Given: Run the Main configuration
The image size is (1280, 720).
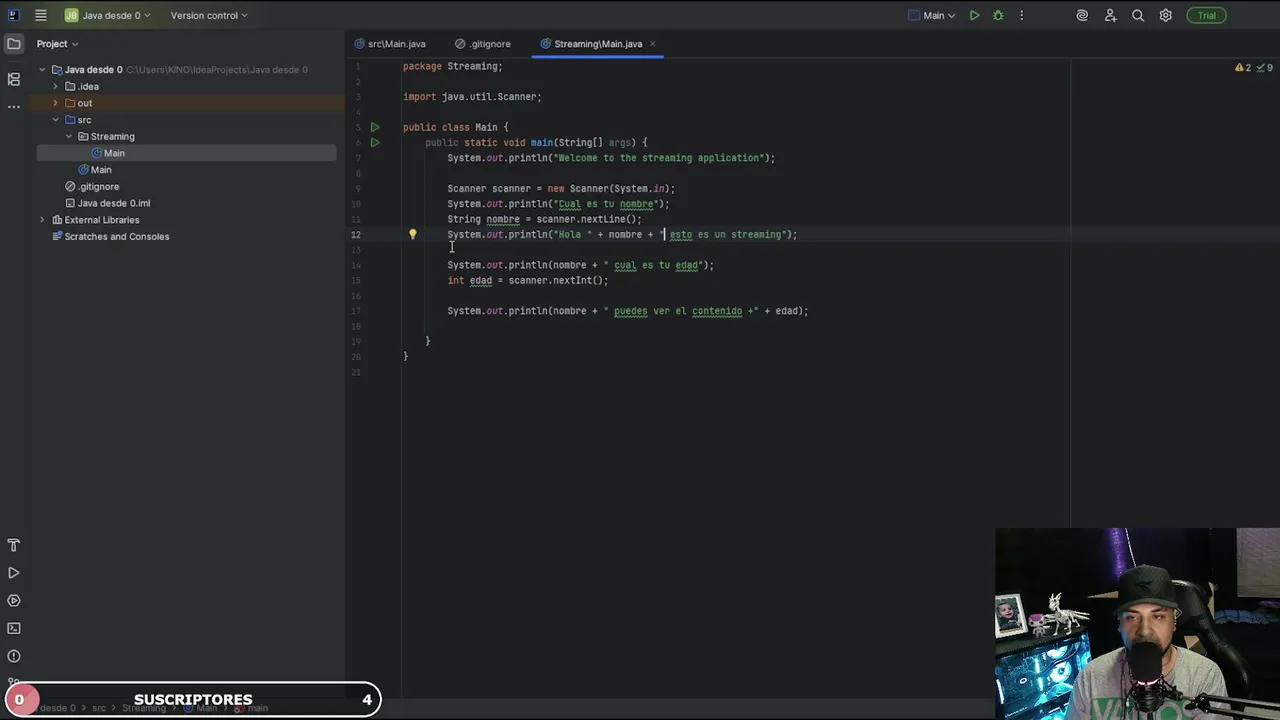Looking at the screenshot, I should pos(974,15).
